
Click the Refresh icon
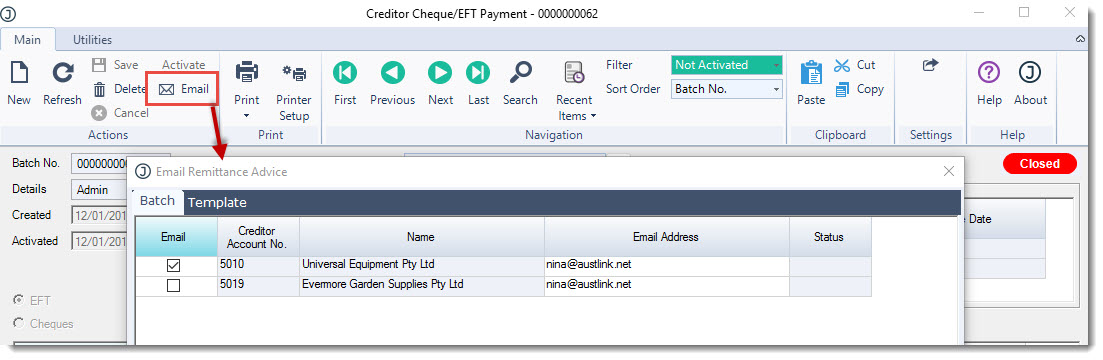[63, 72]
